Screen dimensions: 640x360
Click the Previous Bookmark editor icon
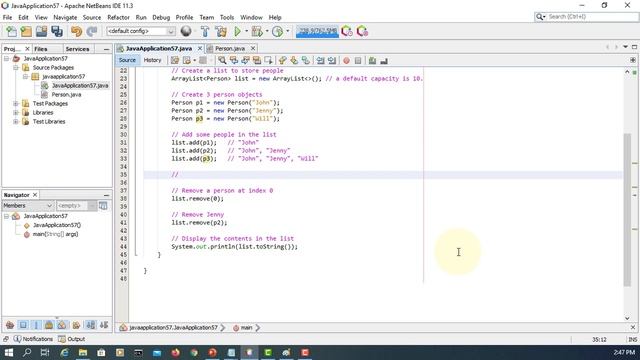[282, 60]
